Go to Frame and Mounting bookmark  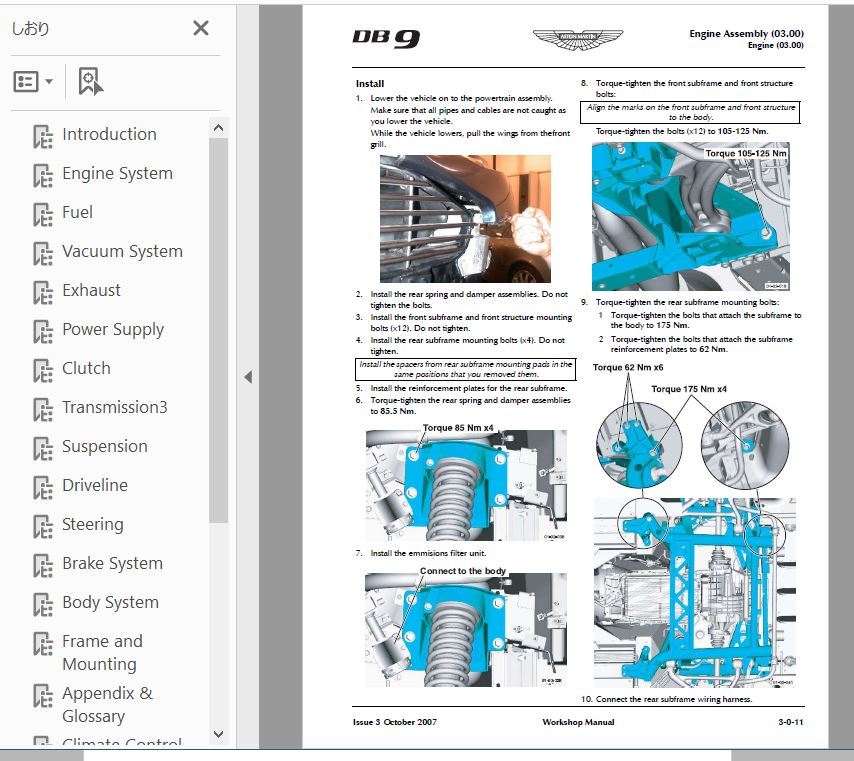tap(102, 653)
